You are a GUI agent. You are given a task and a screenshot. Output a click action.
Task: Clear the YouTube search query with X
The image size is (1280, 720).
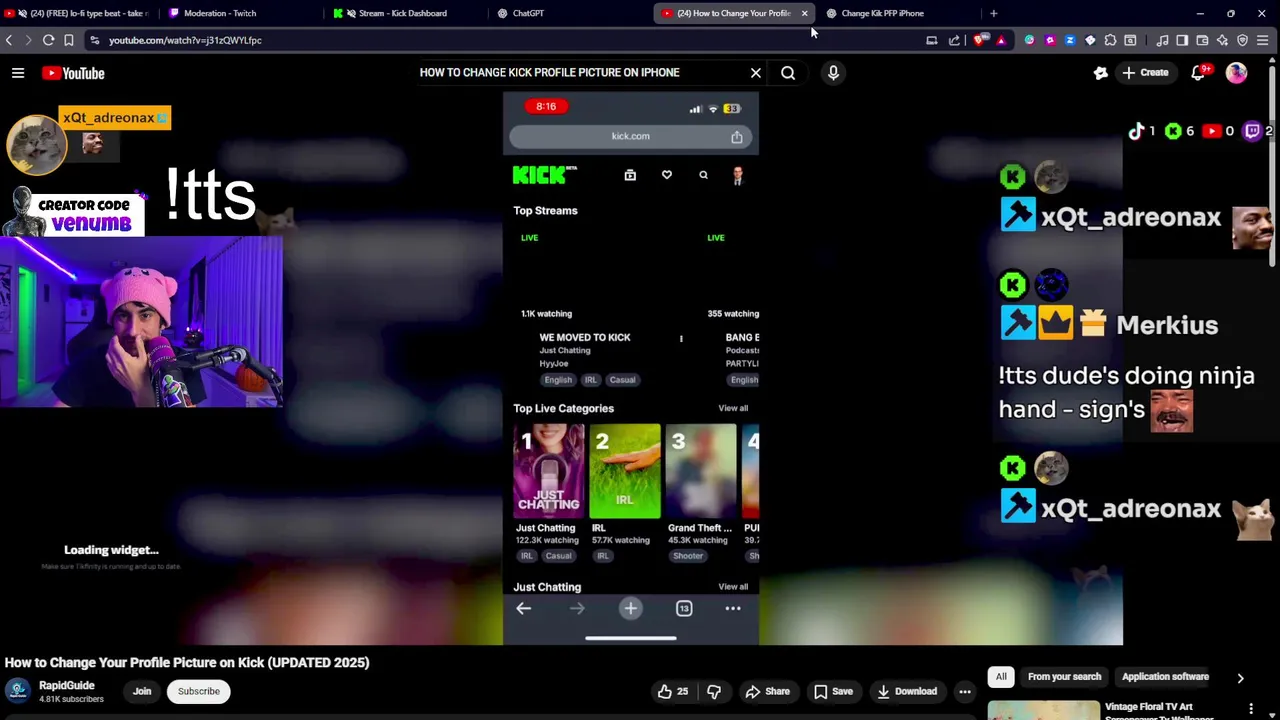click(x=756, y=73)
